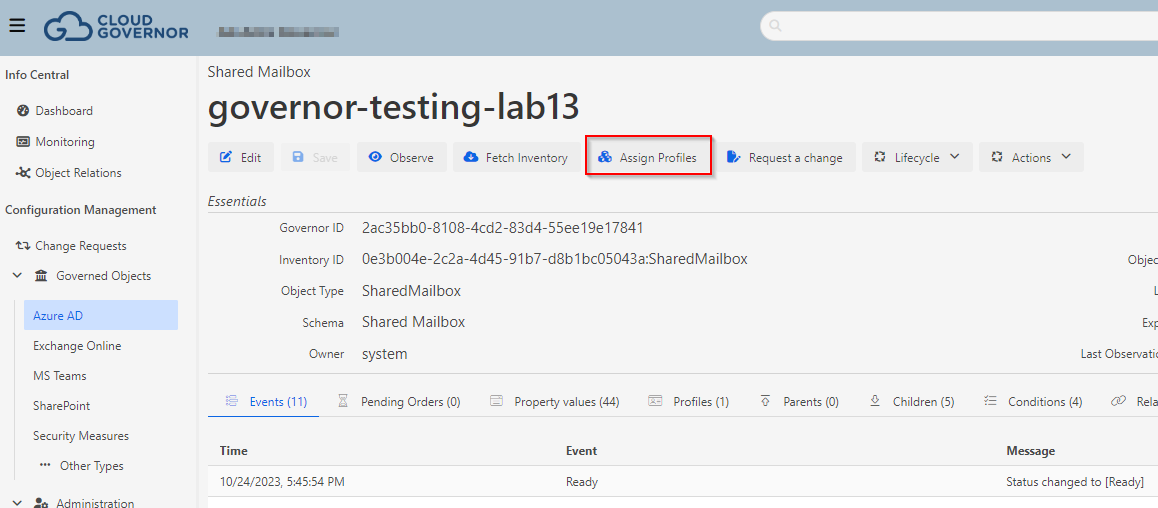The image size is (1158, 508).
Task: Click the Fetch Inventory cloud-download icon
Action: click(x=471, y=157)
